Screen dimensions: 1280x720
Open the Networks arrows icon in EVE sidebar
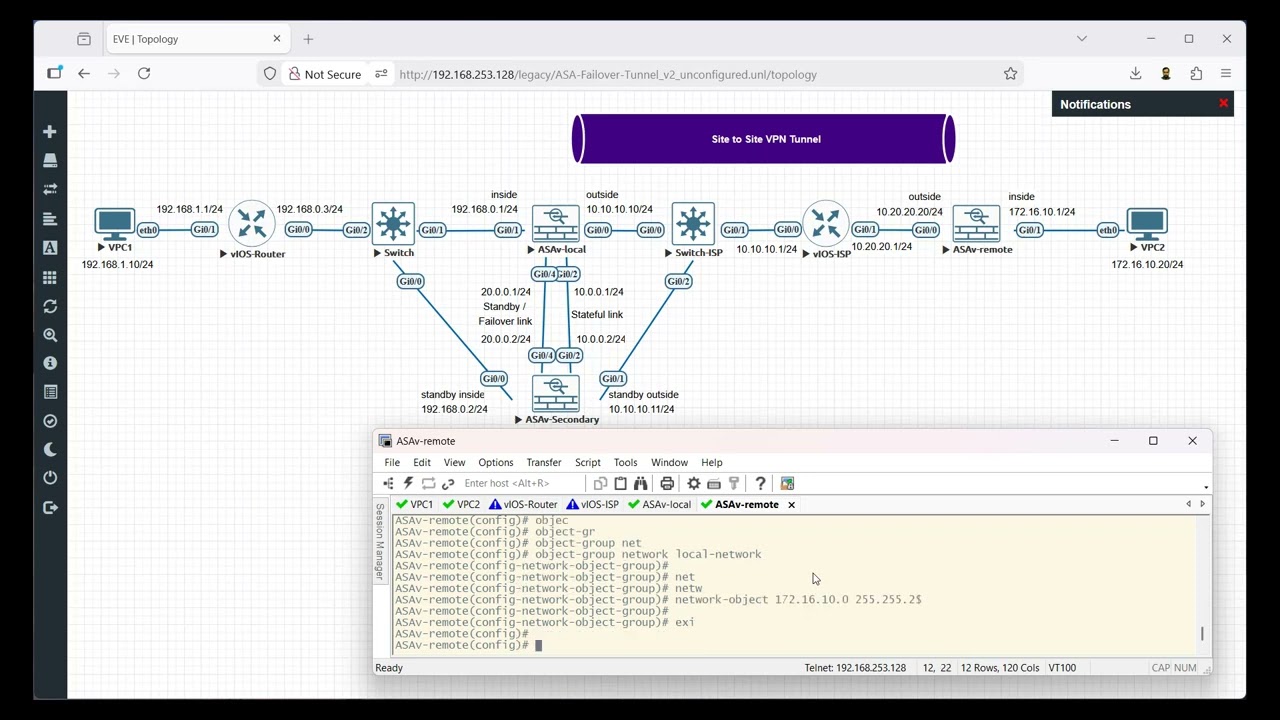[x=50, y=189]
